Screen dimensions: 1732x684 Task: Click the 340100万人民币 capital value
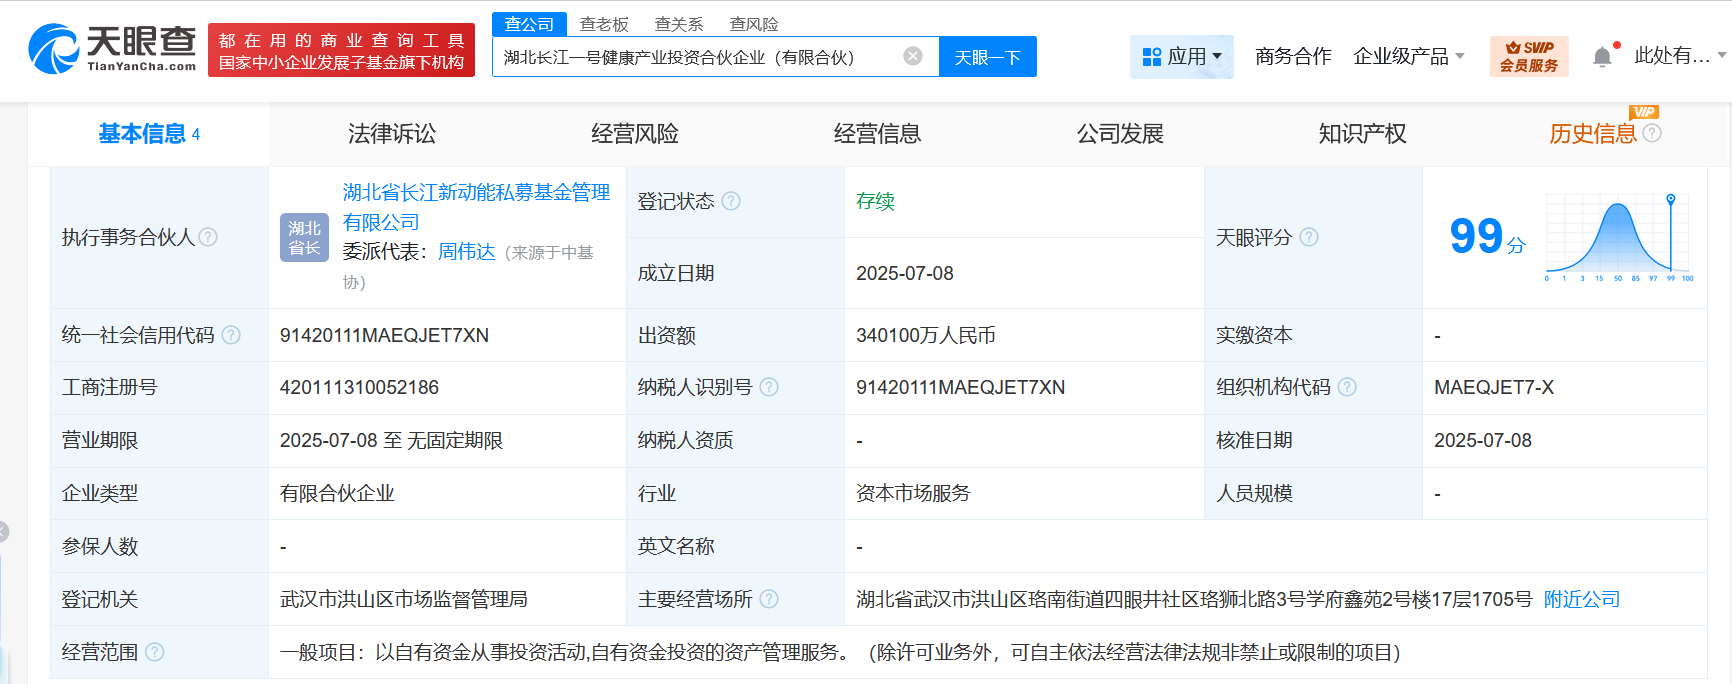pyautogui.click(x=926, y=335)
